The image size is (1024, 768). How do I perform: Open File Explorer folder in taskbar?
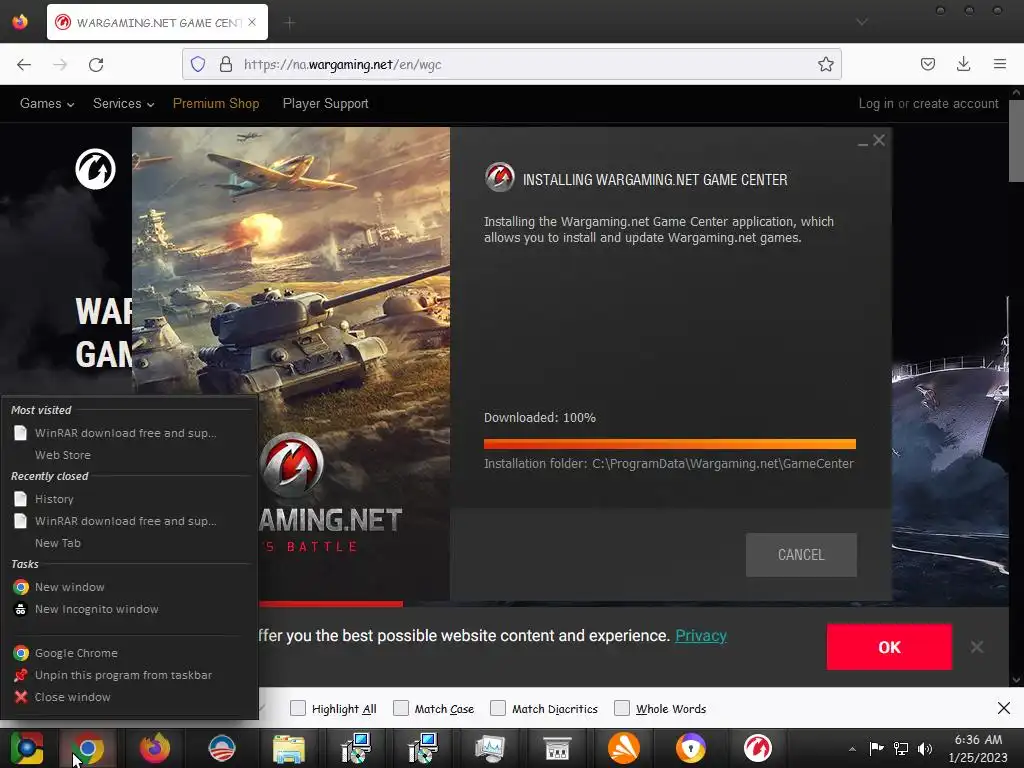click(x=289, y=748)
